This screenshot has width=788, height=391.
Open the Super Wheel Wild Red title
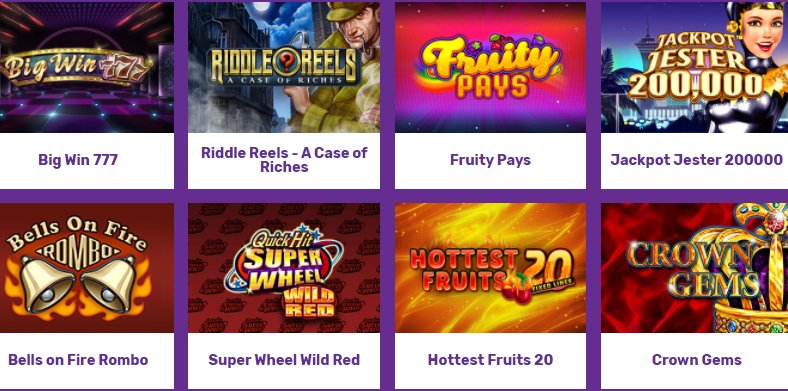click(284, 360)
